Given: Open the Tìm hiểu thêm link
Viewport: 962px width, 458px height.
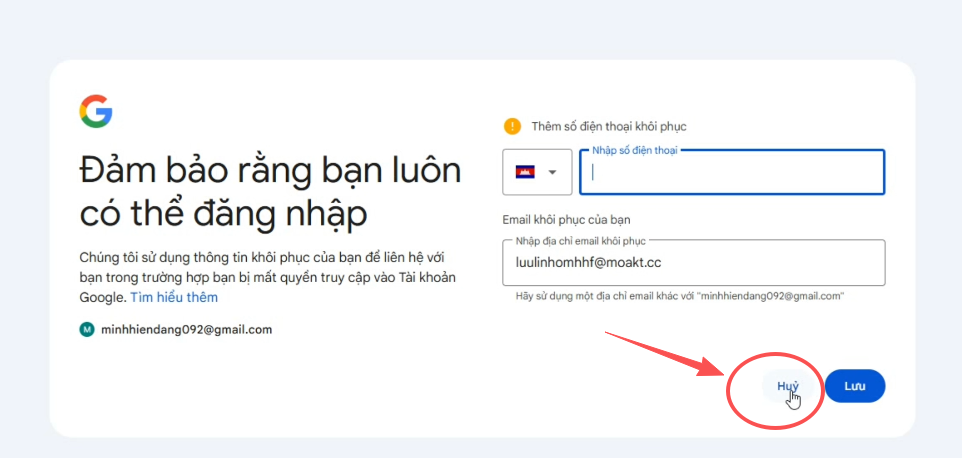Looking at the screenshot, I should (x=174, y=297).
